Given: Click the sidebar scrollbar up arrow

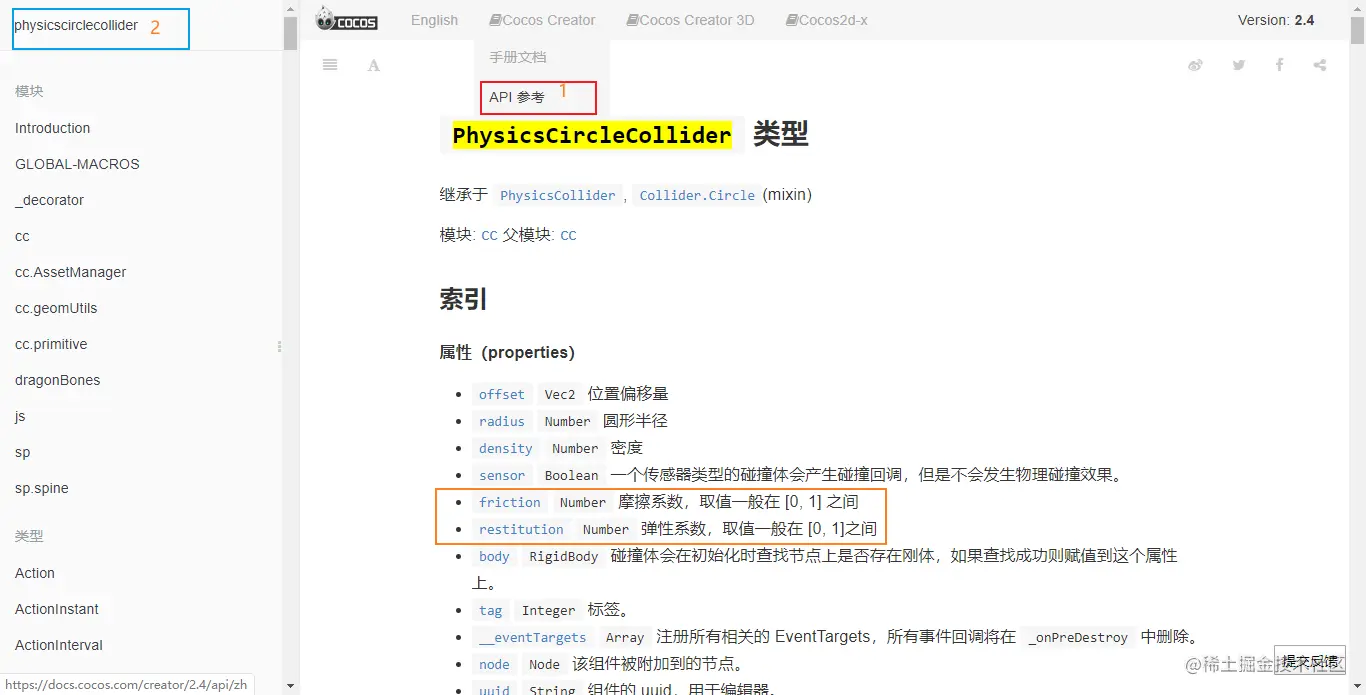Looking at the screenshot, I should pos(290,8).
